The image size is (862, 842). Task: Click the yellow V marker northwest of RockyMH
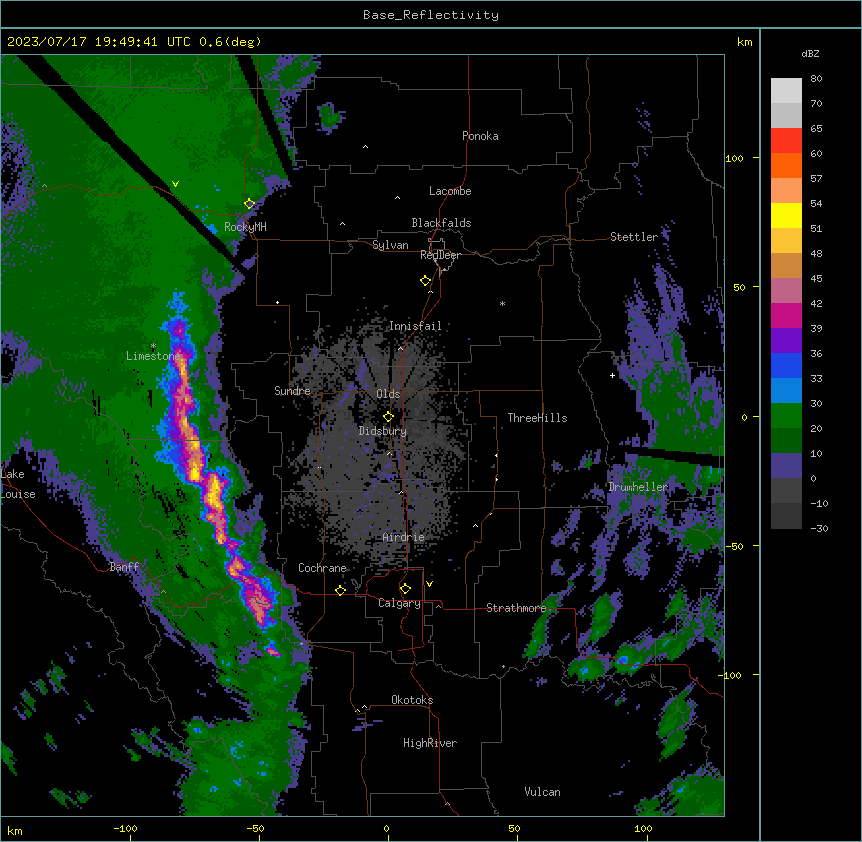pyautogui.click(x=175, y=184)
